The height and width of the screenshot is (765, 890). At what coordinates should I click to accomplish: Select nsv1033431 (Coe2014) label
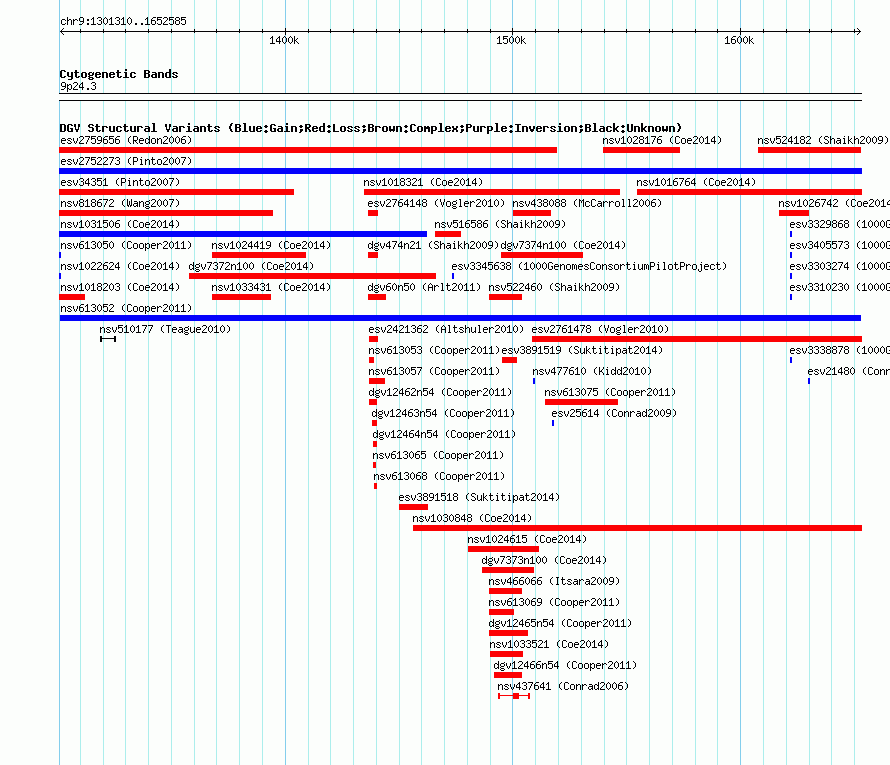(x=271, y=287)
